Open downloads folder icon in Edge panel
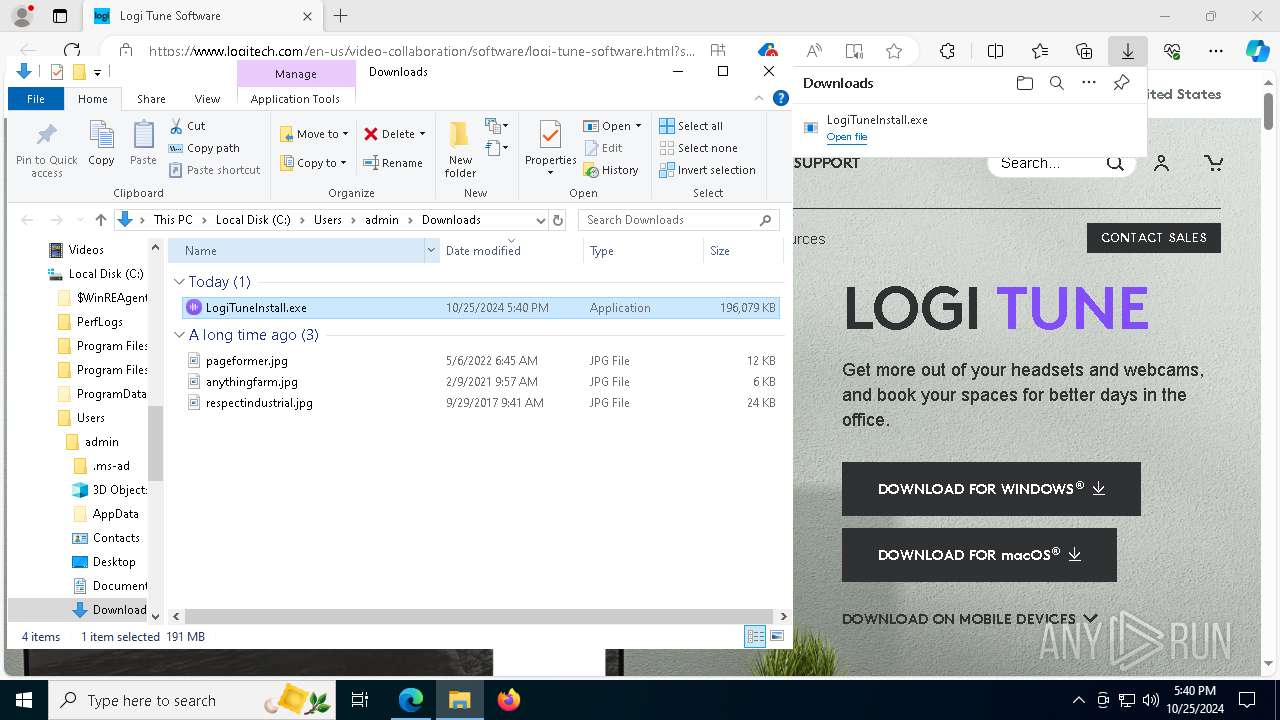The width and height of the screenshot is (1280, 720). 1024,83
